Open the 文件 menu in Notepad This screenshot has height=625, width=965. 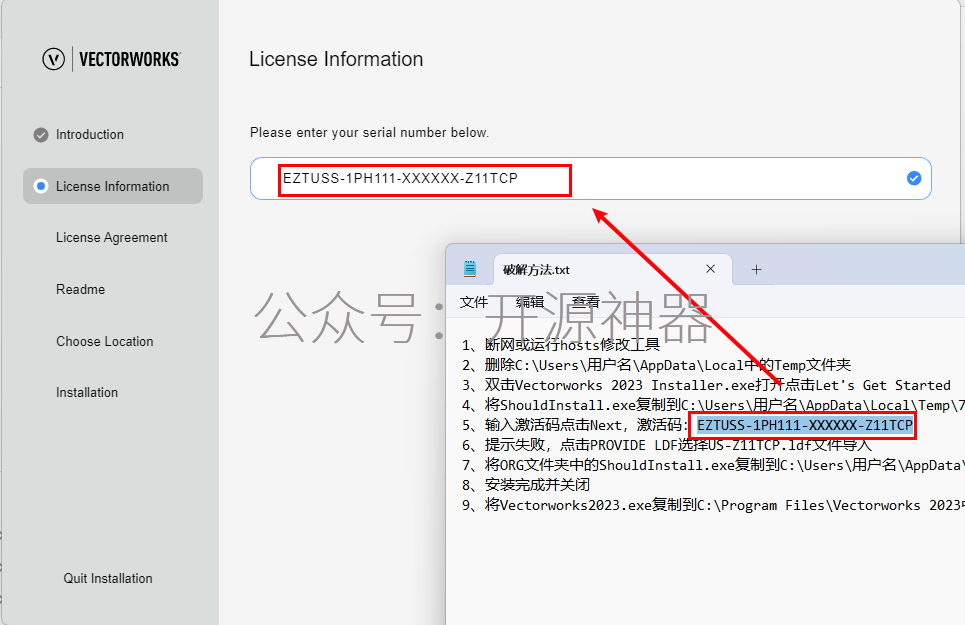click(474, 302)
